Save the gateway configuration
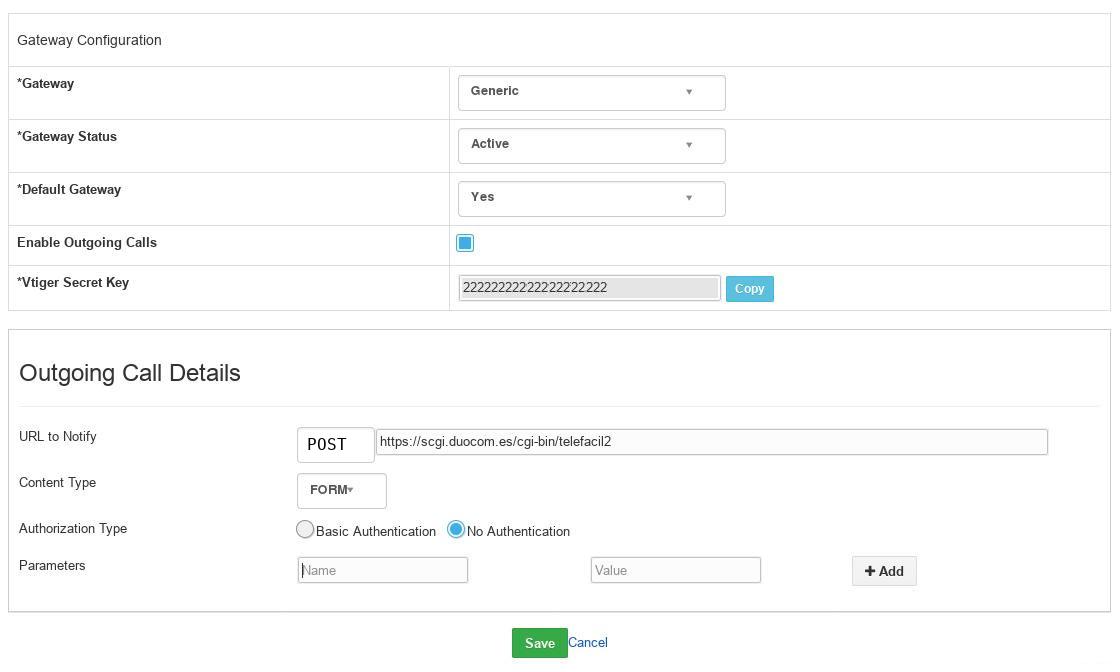This screenshot has width=1120, height=672. click(x=539, y=643)
